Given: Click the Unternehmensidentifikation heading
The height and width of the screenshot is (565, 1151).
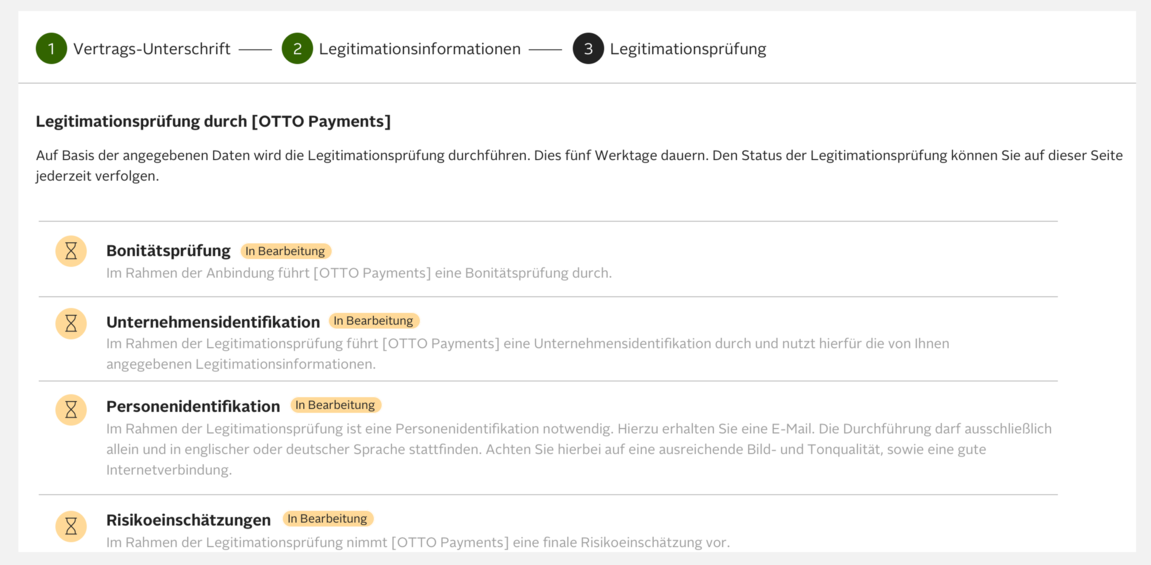Looking at the screenshot, I should coord(213,322).
